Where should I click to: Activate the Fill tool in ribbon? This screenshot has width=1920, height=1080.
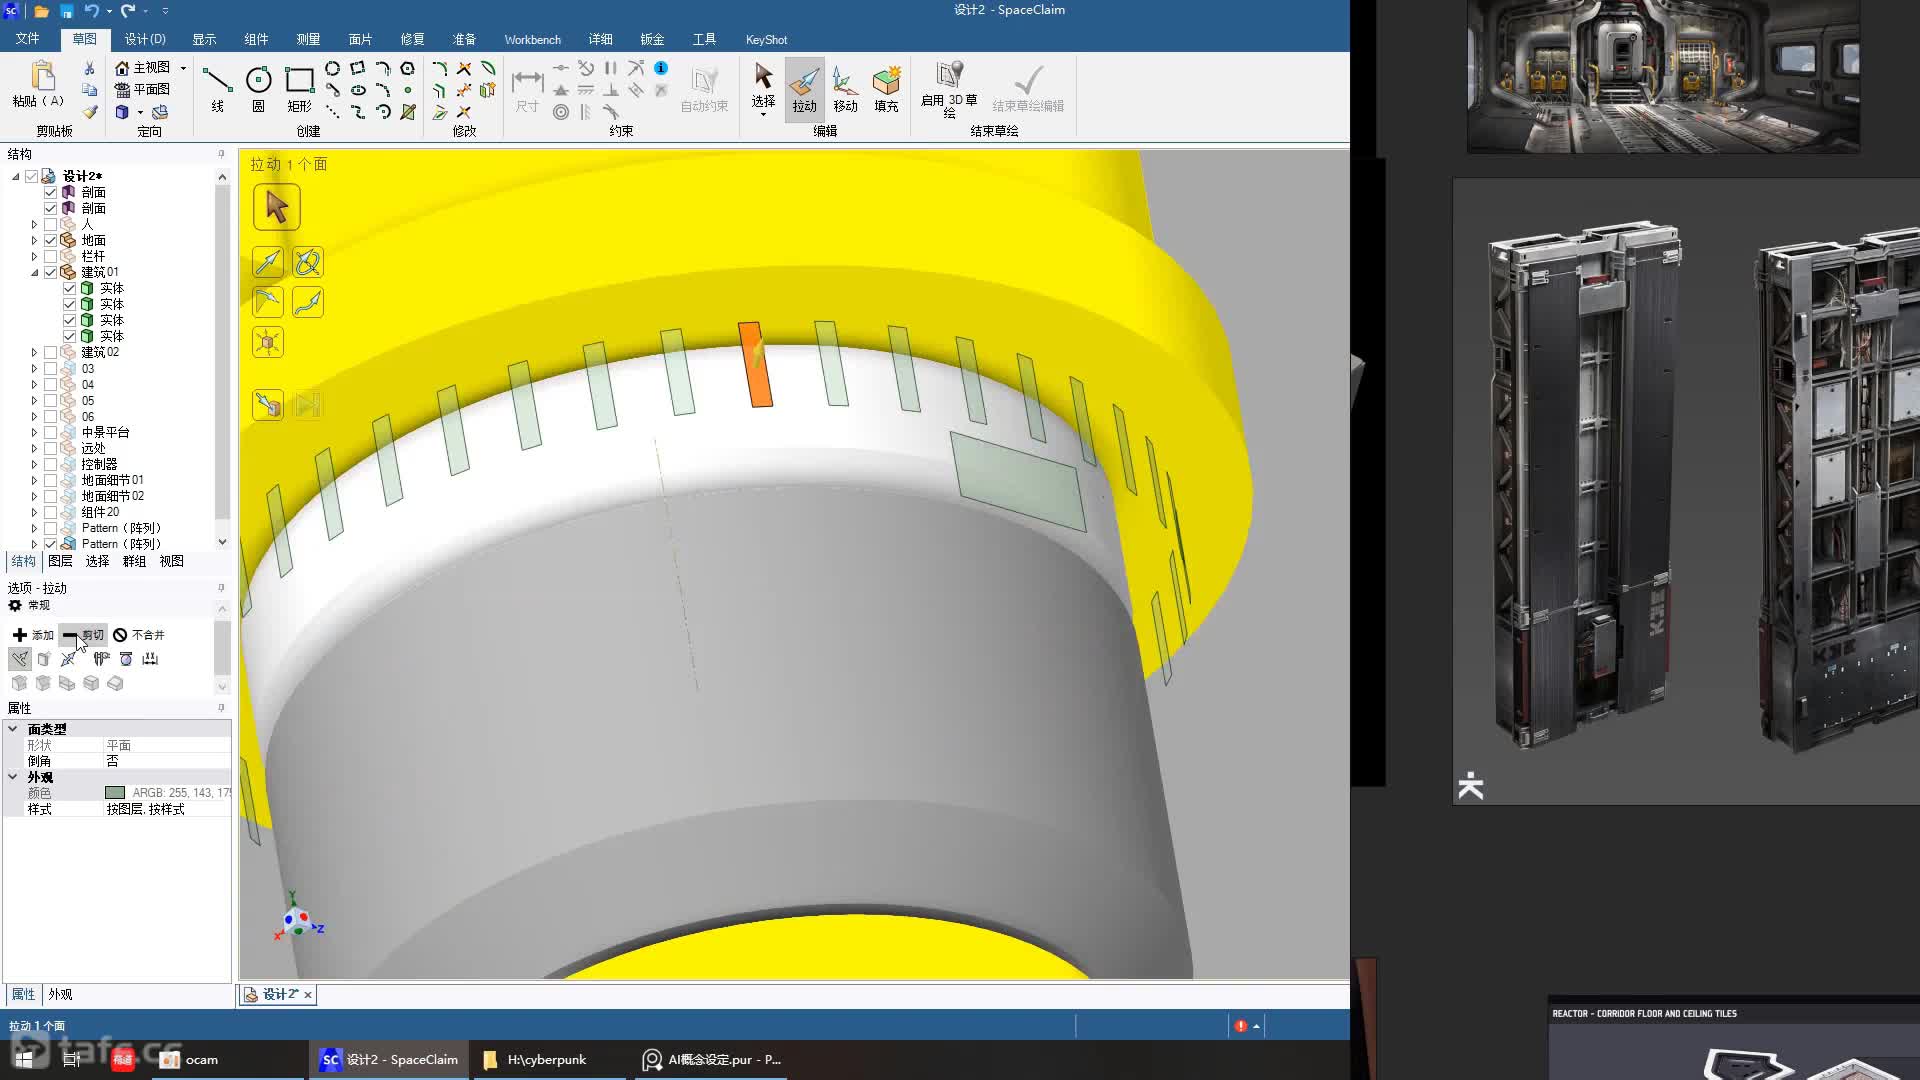click(886, 89)
